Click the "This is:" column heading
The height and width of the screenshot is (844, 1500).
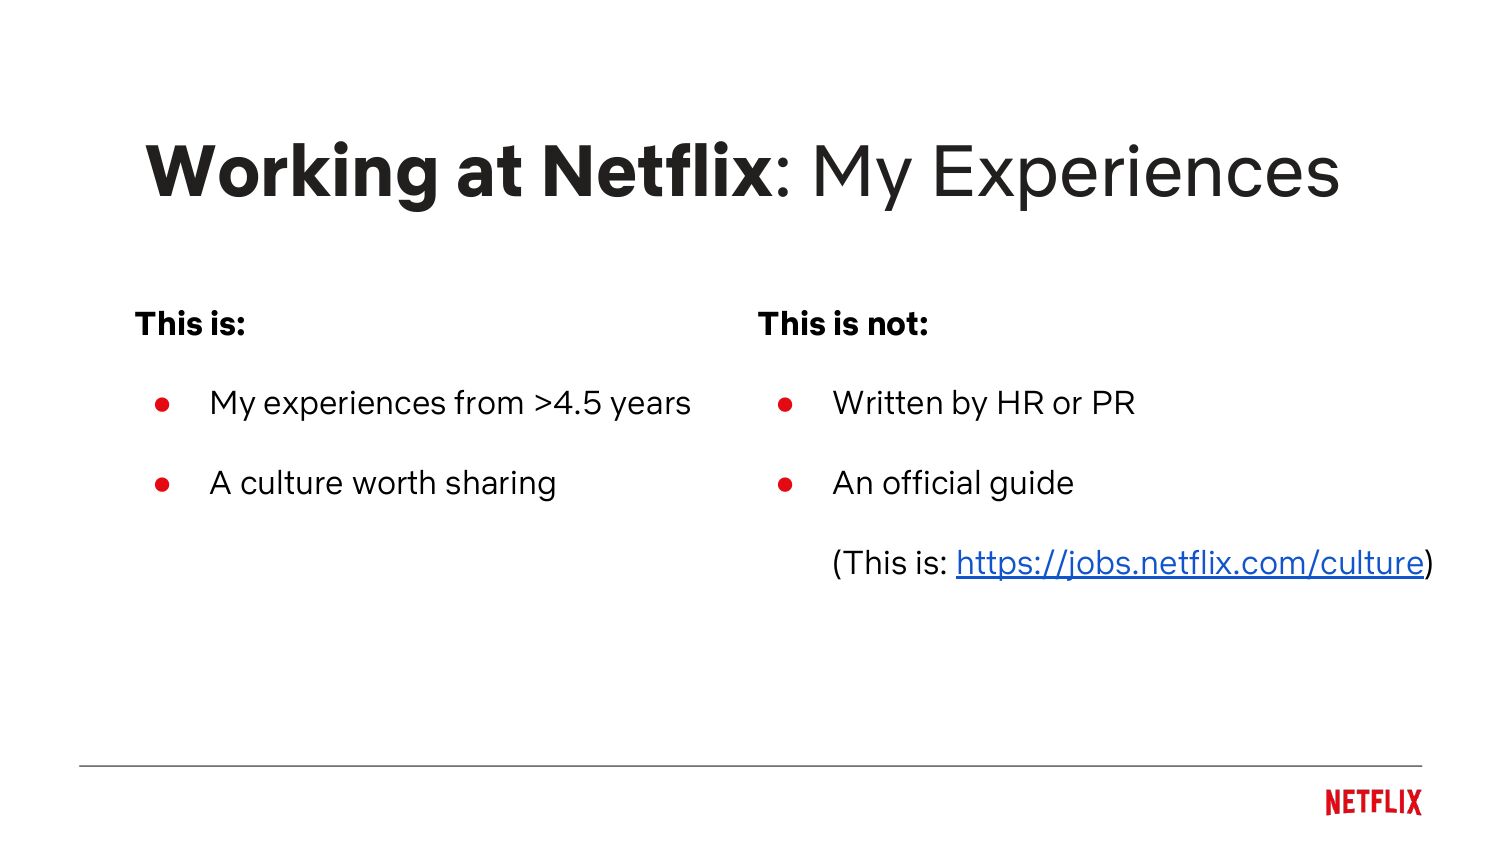pyautogui.click(x=190, y=324)
